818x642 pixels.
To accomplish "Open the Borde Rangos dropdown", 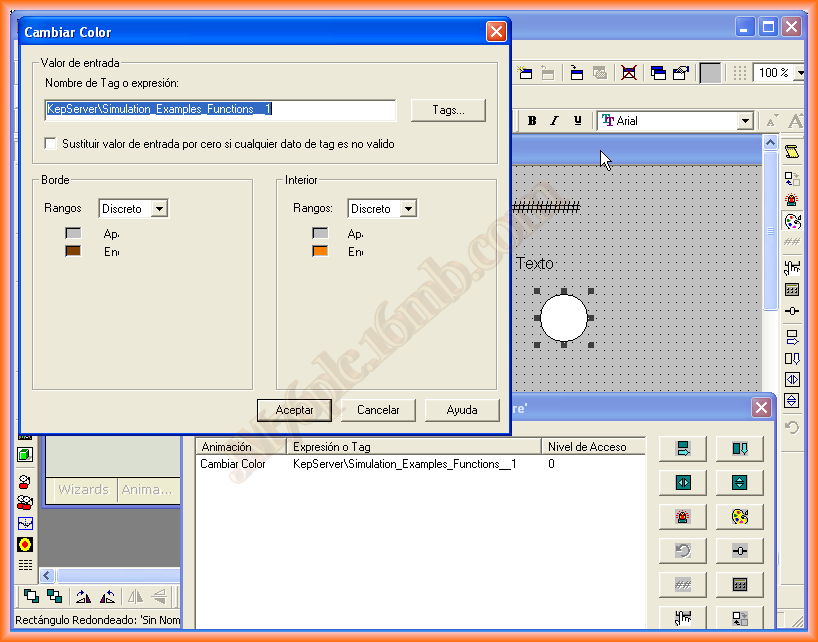I will 158,209.
